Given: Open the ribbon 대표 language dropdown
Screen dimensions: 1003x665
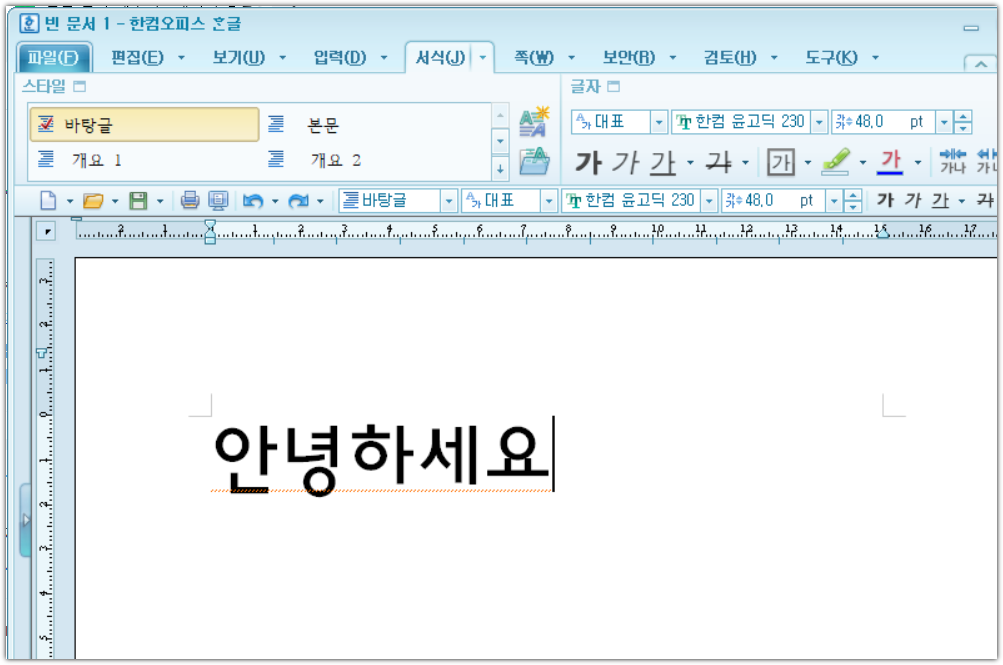Looking at the screenshot, I should pos(659,121).
